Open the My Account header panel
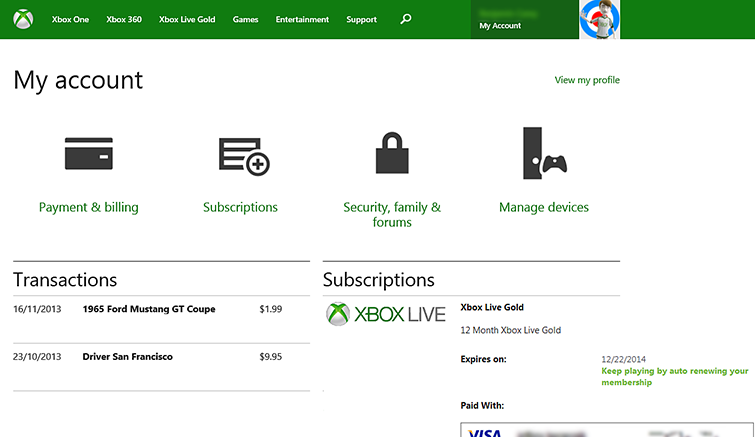 click(524, 19)
